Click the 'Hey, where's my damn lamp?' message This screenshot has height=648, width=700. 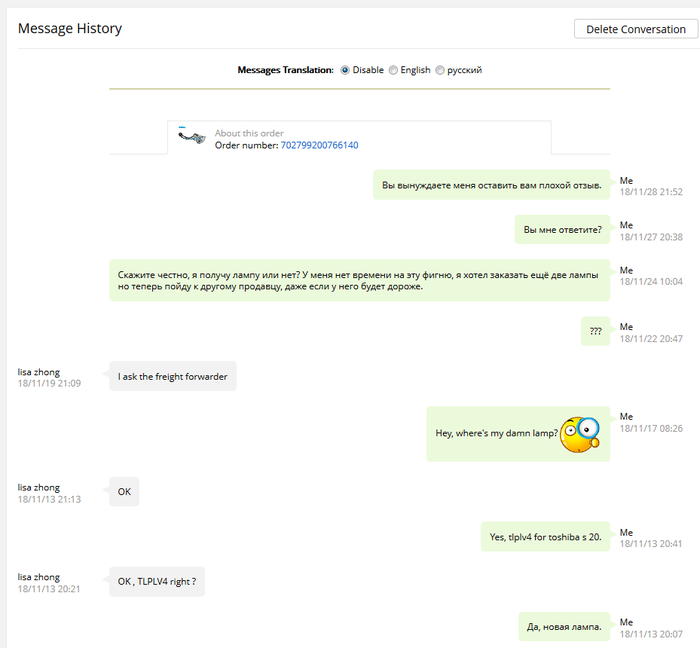496,433
